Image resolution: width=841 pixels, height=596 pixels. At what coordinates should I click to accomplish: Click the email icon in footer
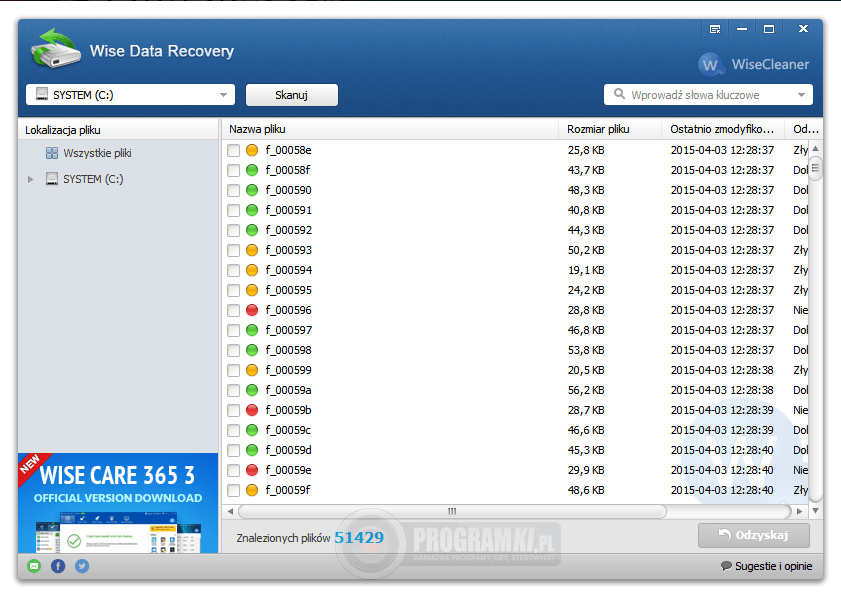[x=34, y=566]
